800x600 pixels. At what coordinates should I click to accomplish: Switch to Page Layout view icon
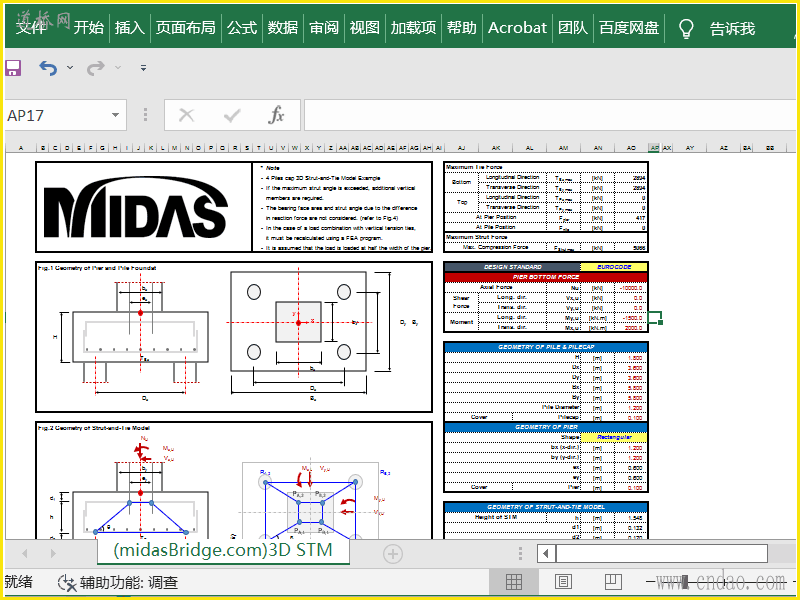pos(563,582)
